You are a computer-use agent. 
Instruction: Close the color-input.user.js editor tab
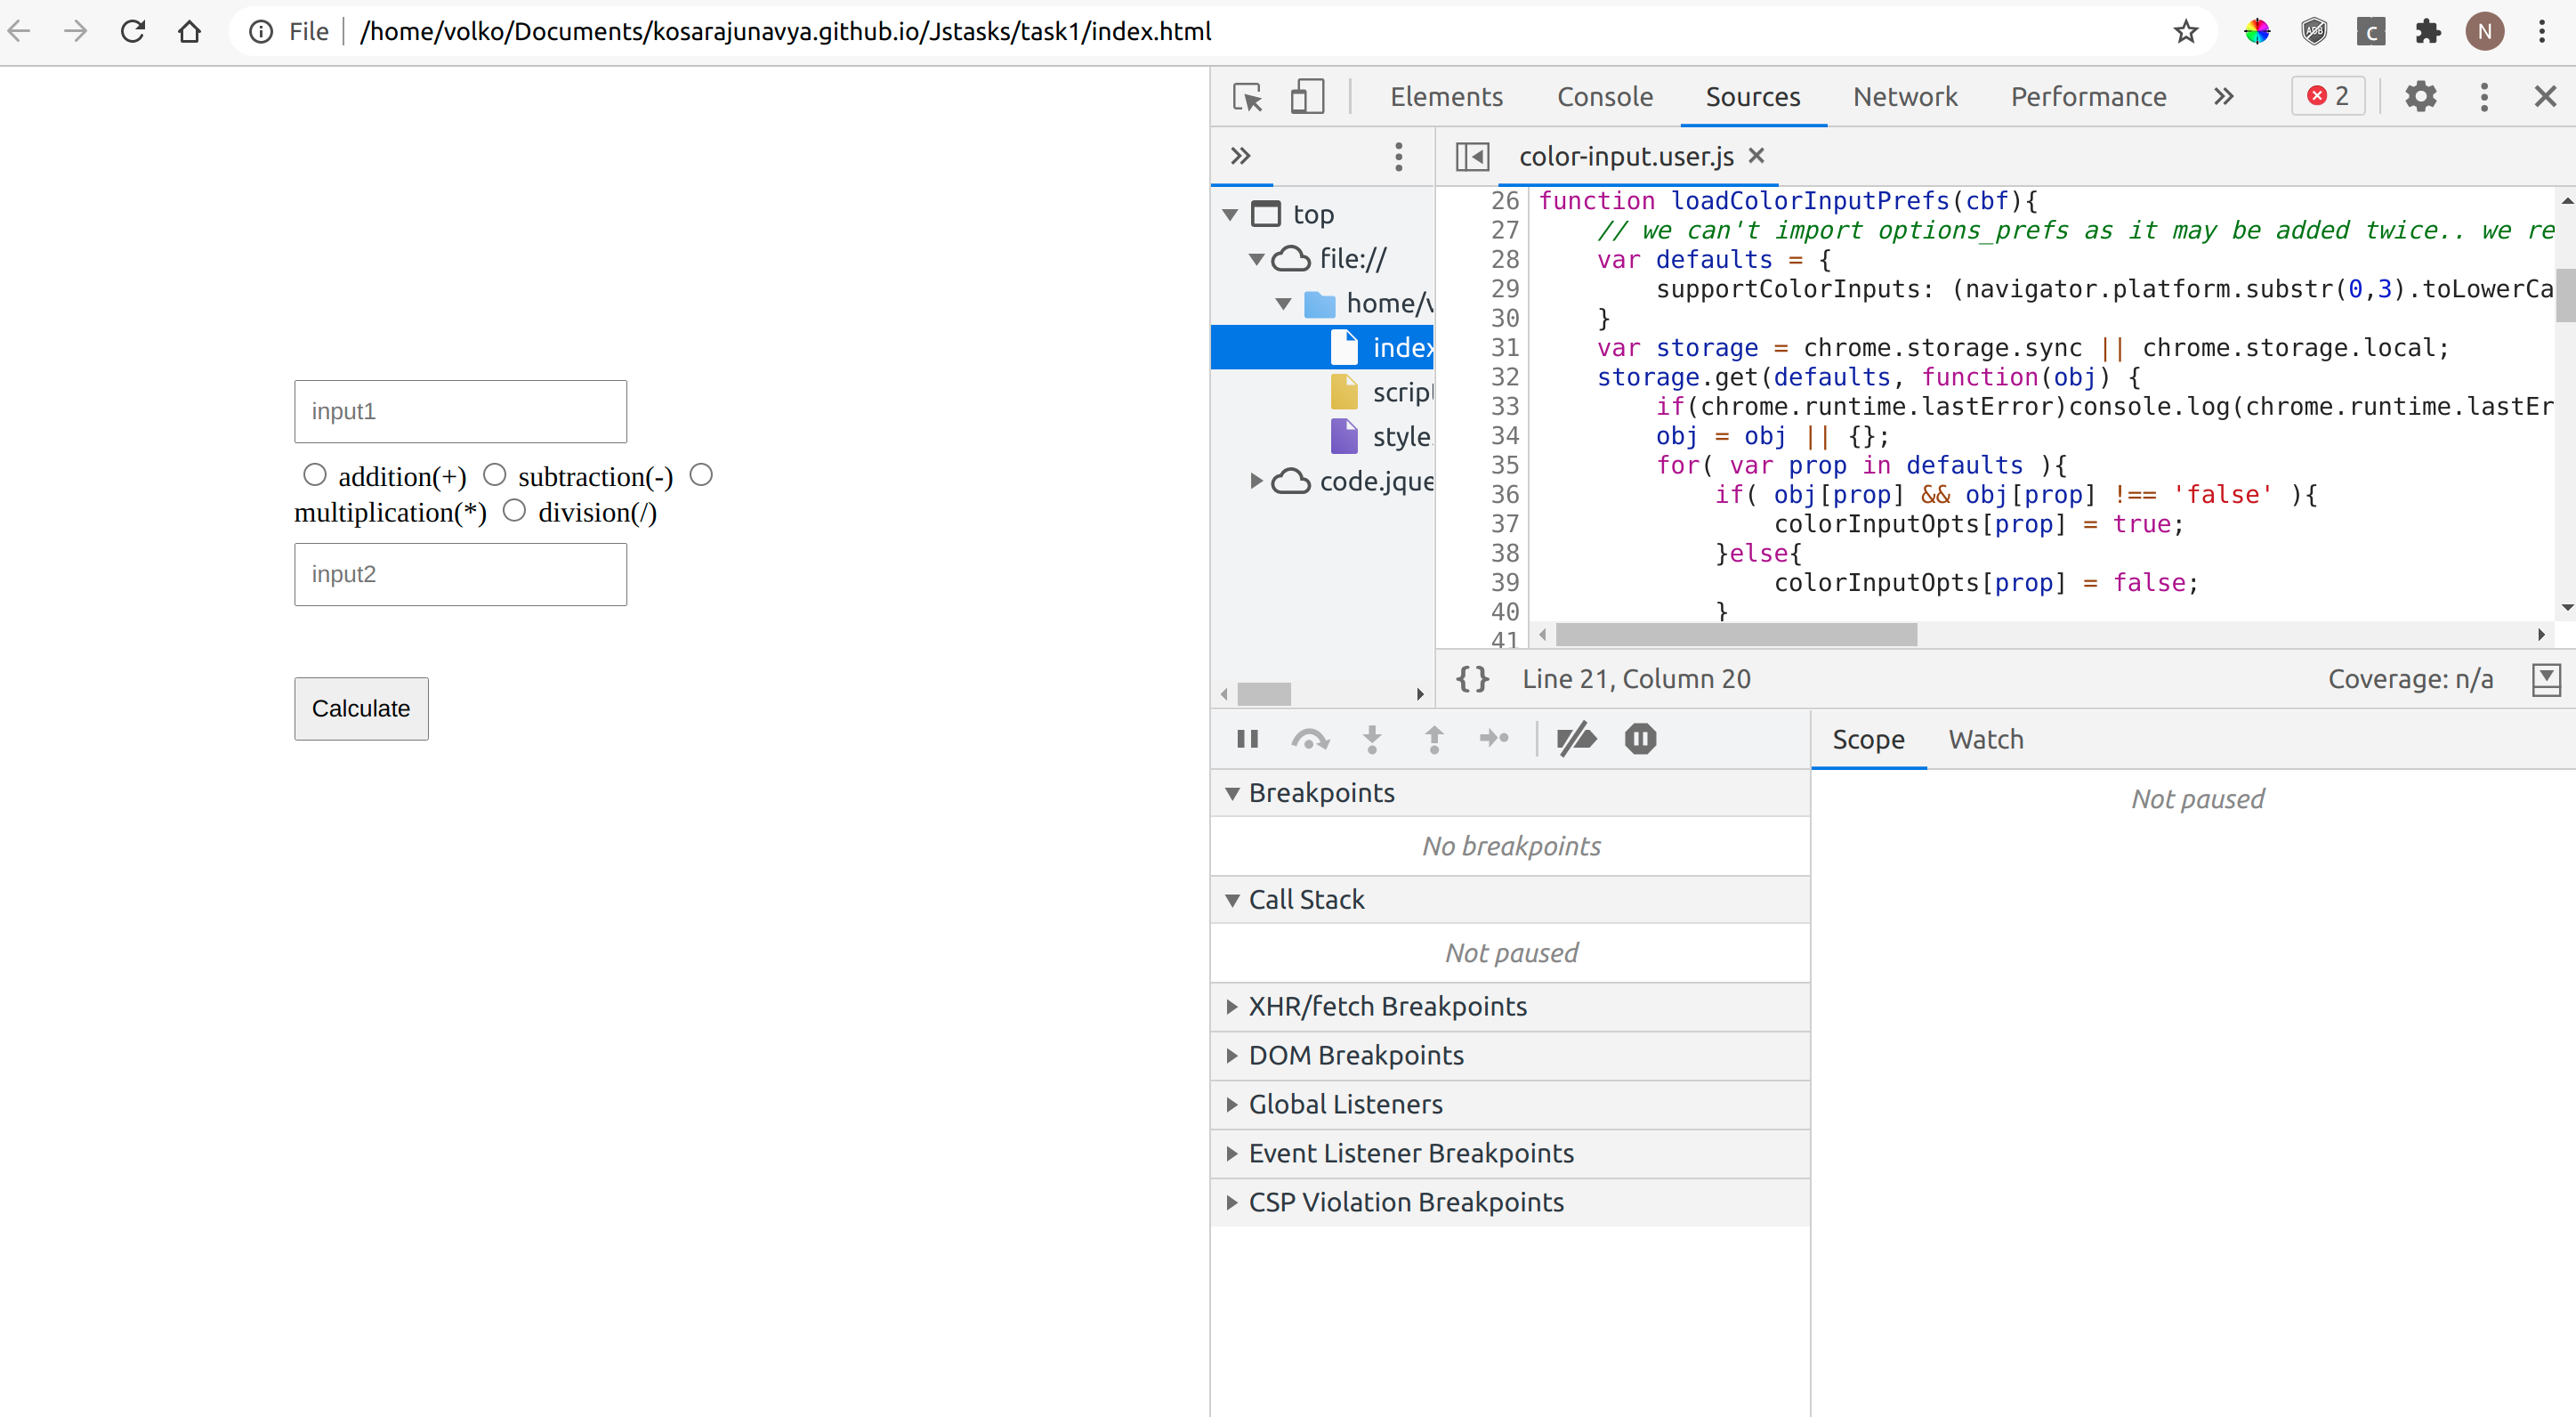coord(1757,156)
